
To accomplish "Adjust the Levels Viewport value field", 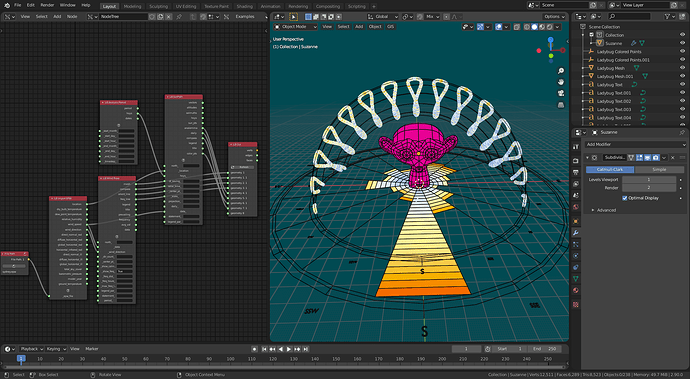I will pos(649,180).
